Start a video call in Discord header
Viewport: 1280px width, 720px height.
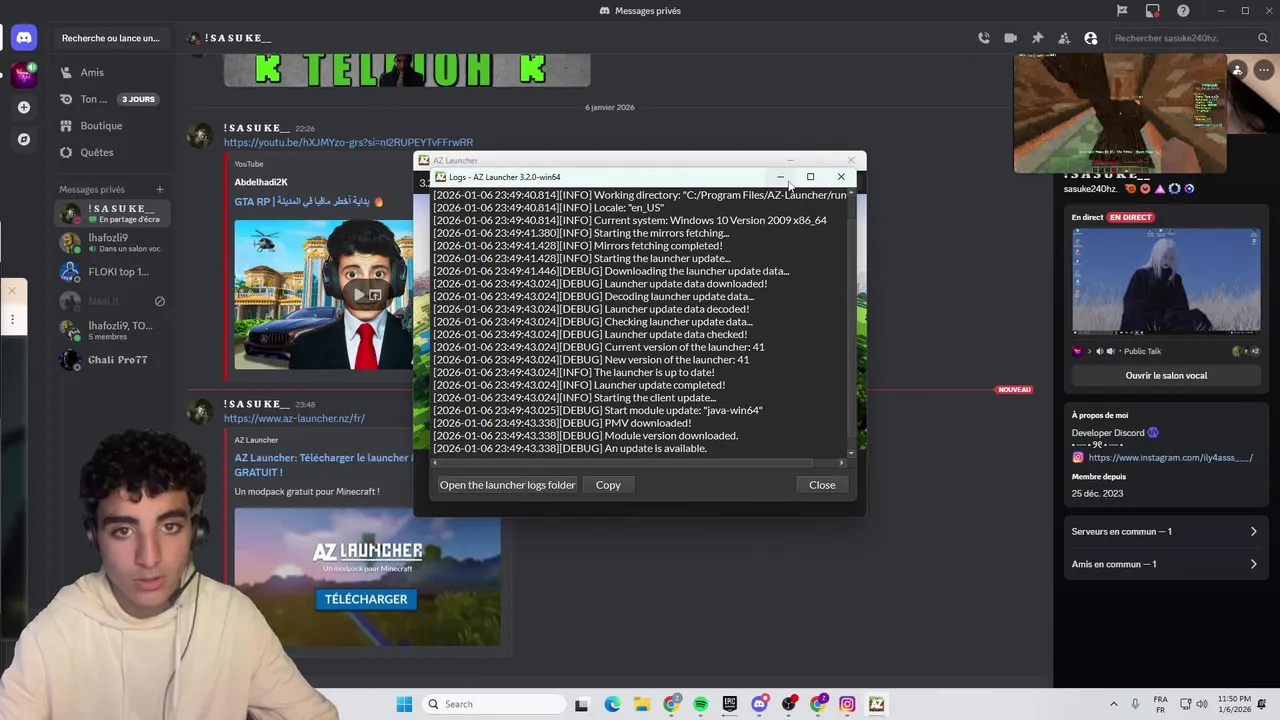(x=1011, y=38)
